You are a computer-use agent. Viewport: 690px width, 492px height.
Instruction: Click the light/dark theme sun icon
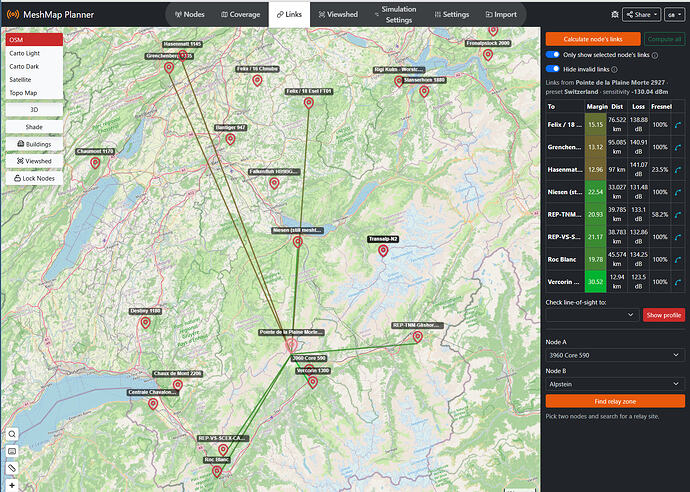point(615,15)
